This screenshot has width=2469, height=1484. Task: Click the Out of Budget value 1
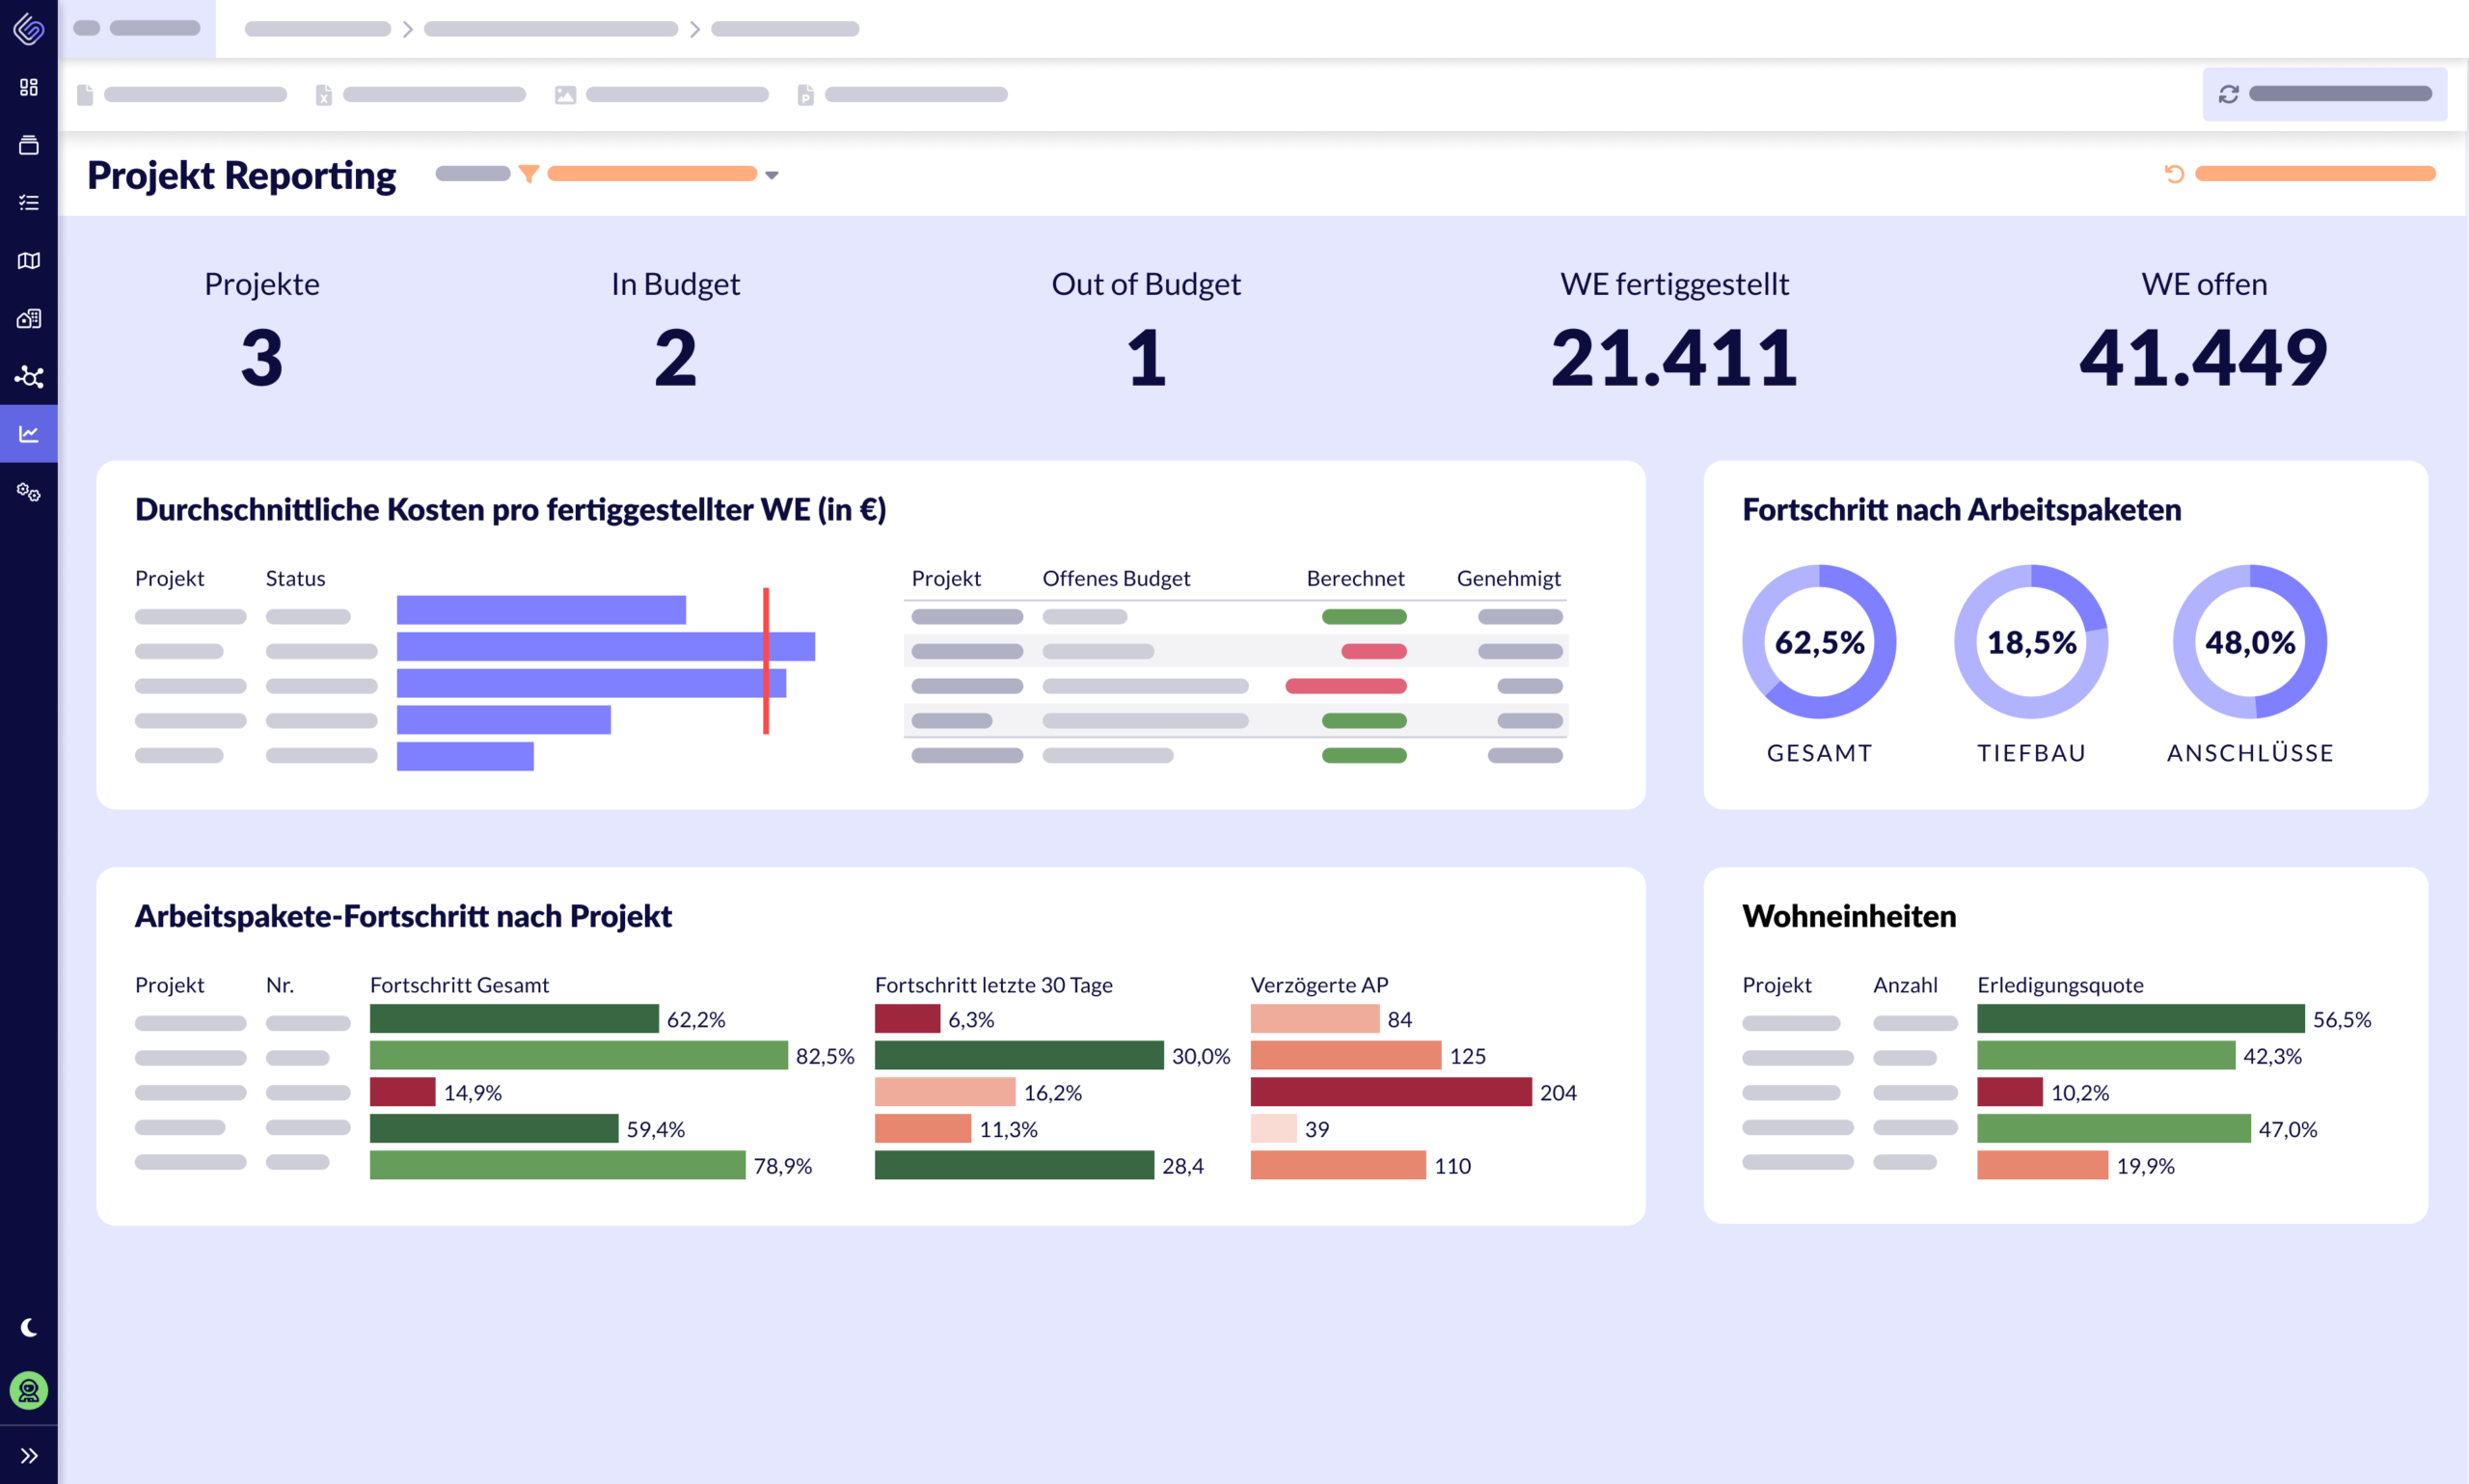1146,358
